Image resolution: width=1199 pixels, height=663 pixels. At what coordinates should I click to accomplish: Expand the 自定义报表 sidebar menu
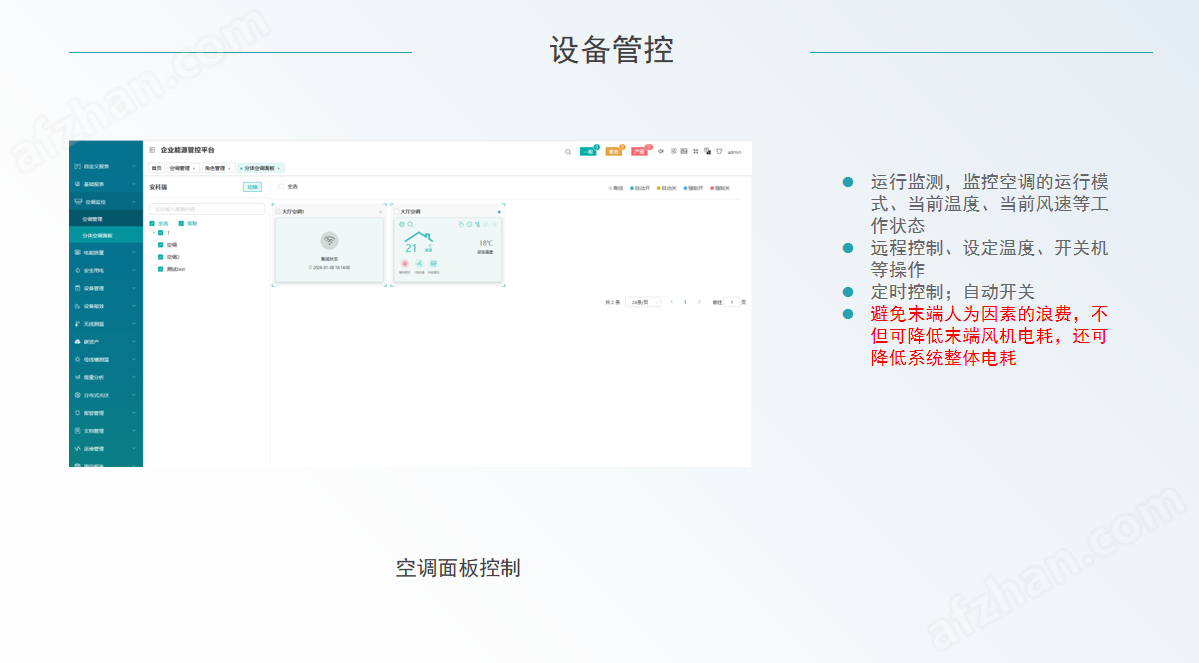coord(134,166)
